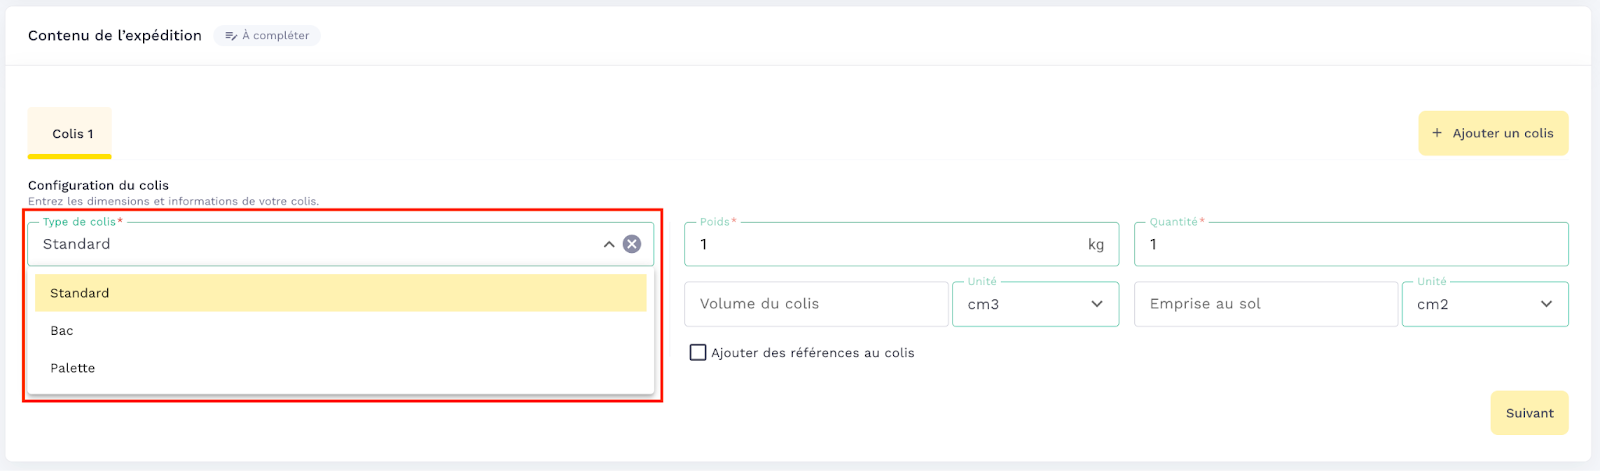This screenshot has width=1600, height=471.
Task: Select the Standard option in list
Action: 340,293
